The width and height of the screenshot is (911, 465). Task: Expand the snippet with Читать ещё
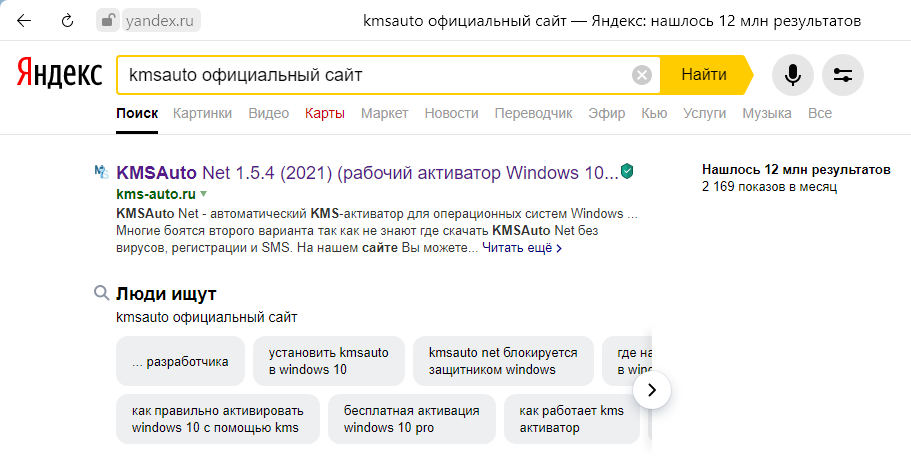522,248
